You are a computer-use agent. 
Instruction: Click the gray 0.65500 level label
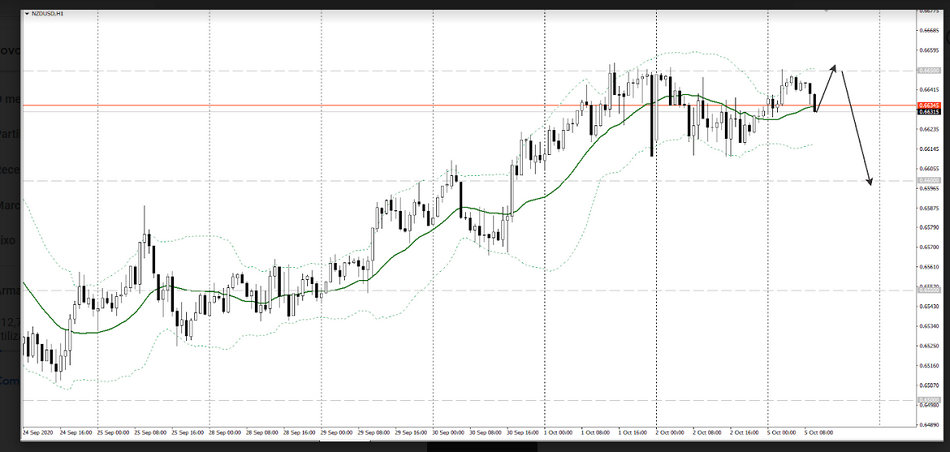click(x=928, y=290)
